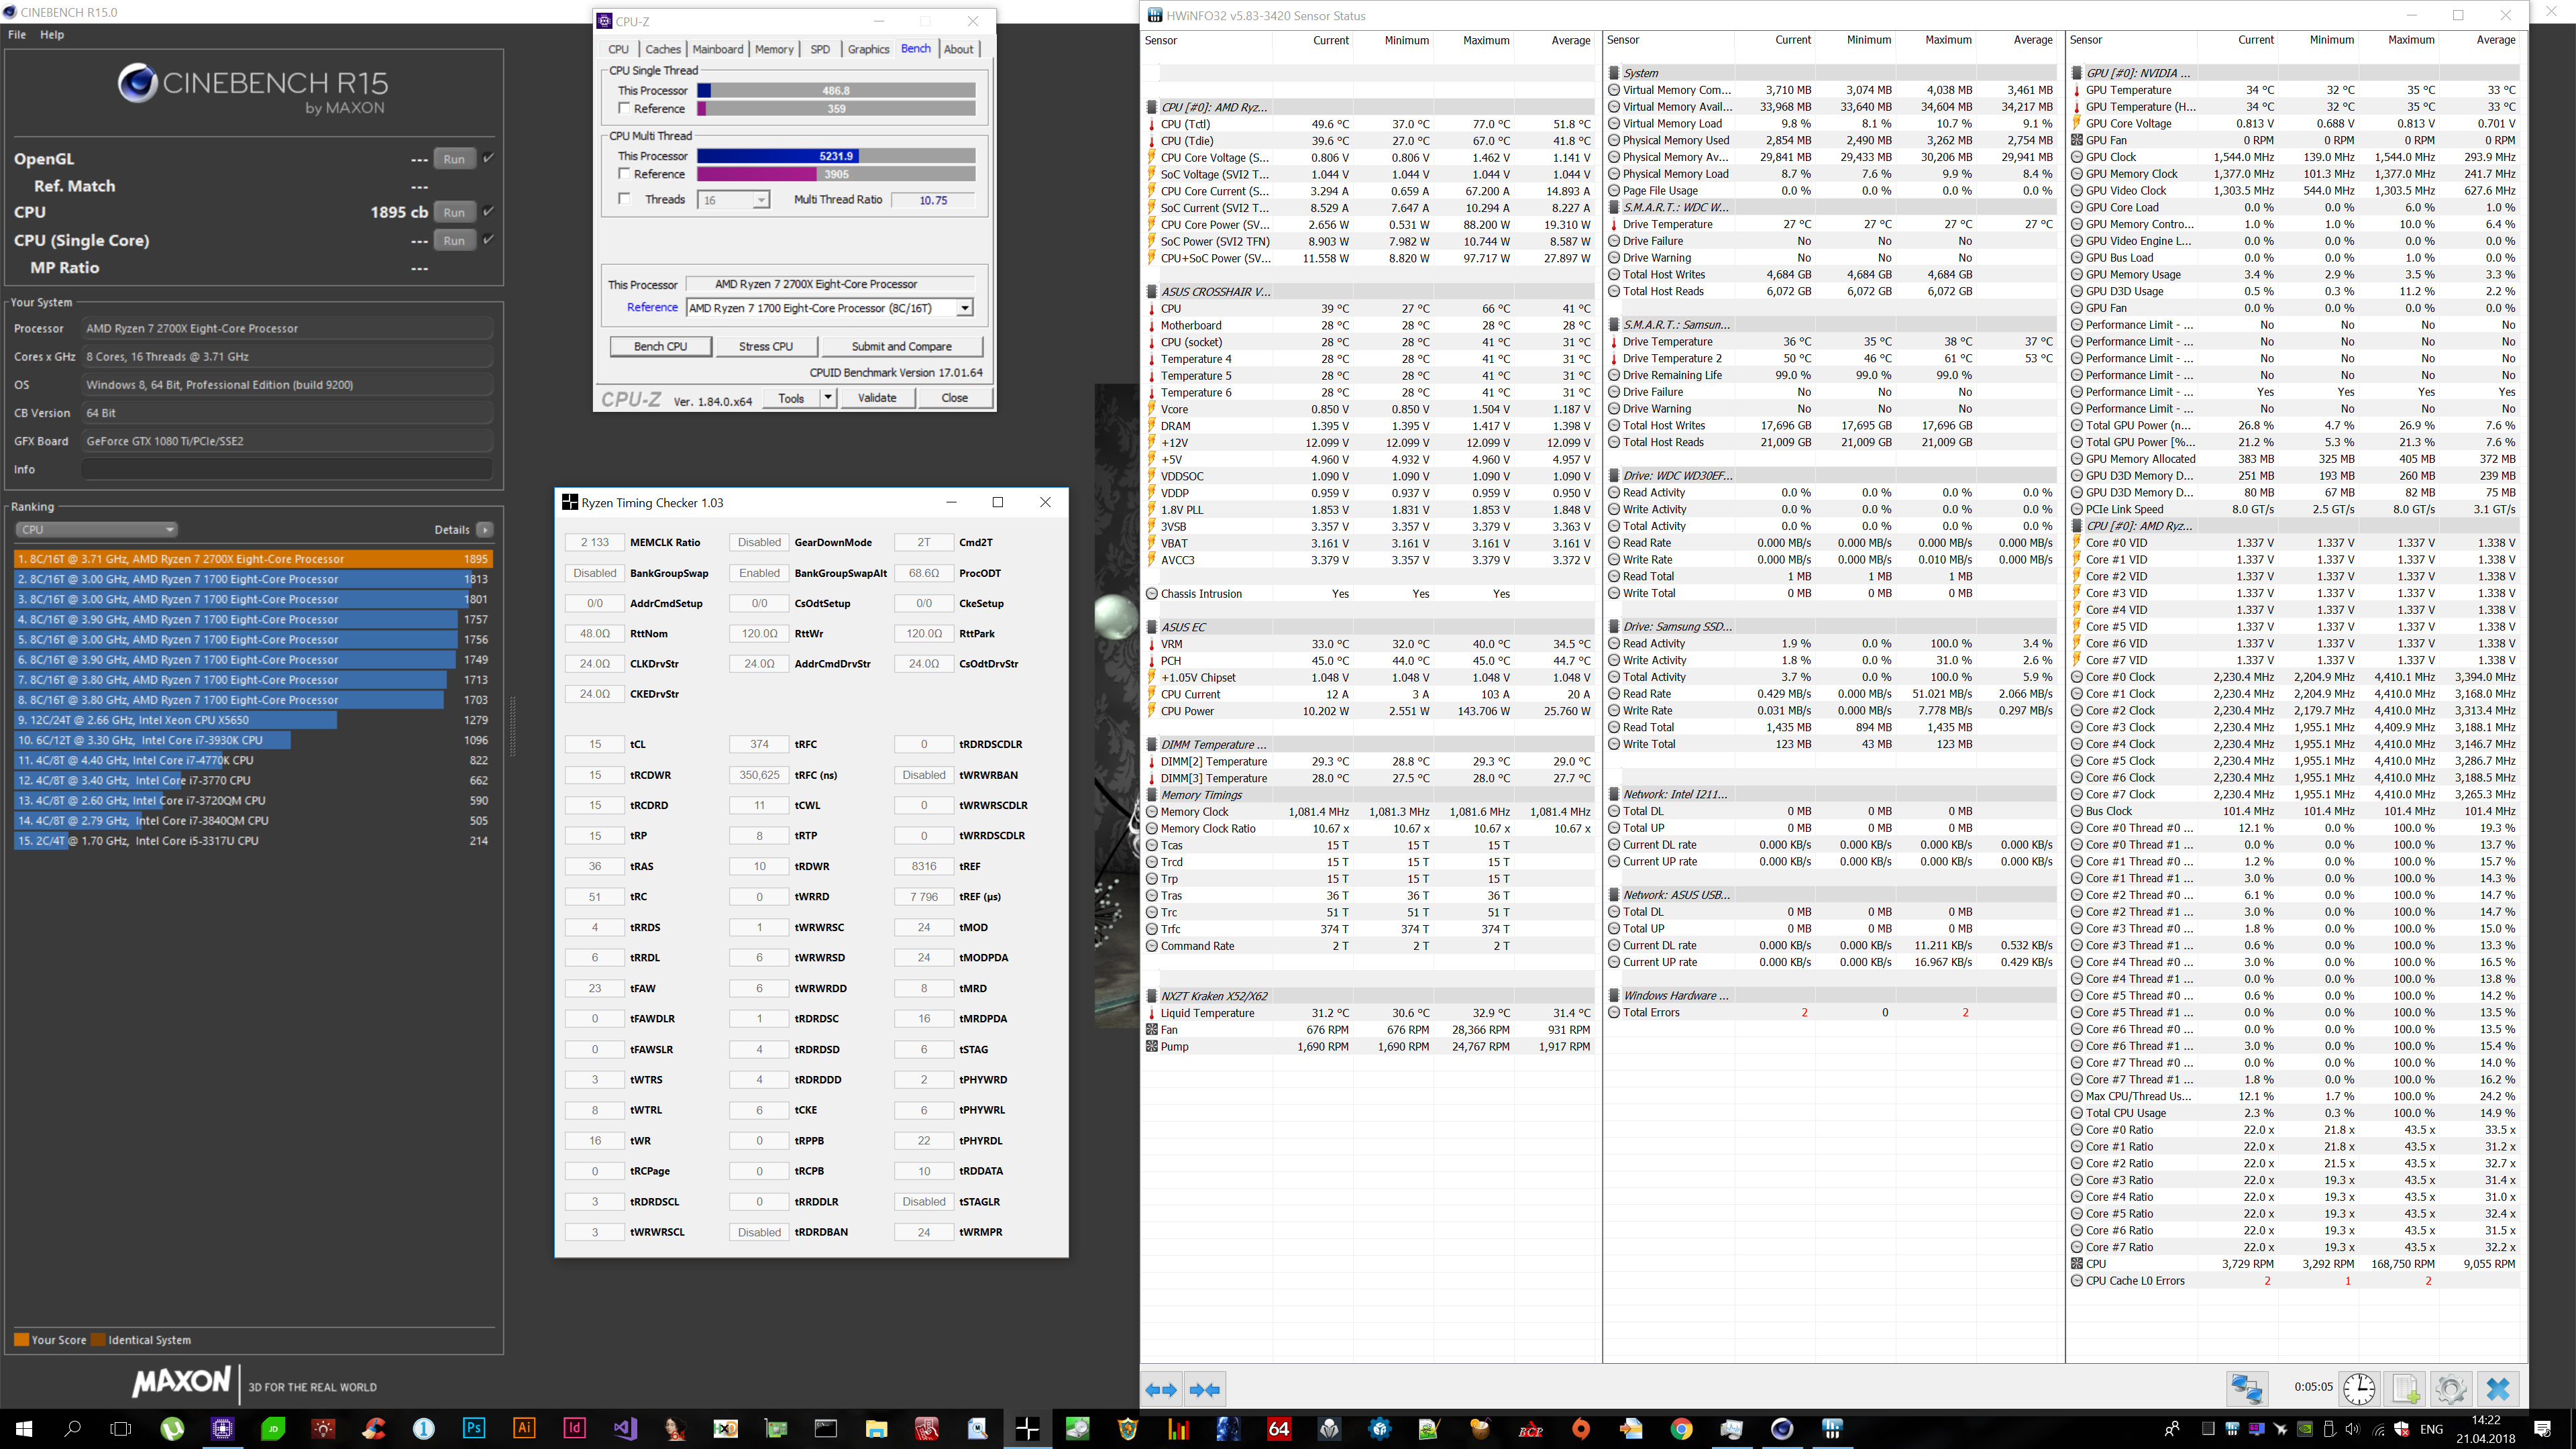Open the Cinebench File menu
Viewport: 2576px width, 1449px height.
pyautogui.click(x=17, y=34)
